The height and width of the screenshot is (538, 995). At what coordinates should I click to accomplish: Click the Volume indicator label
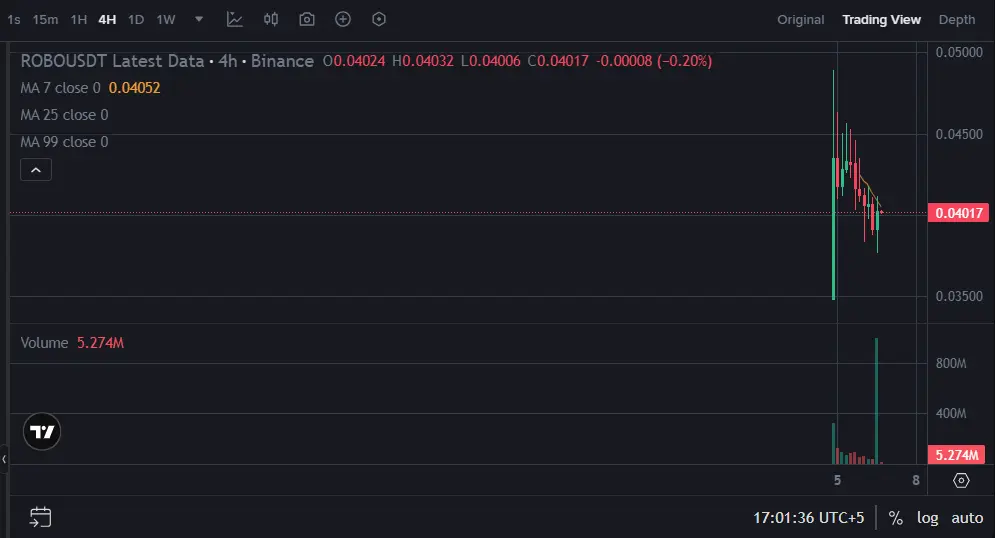point(44,343)
